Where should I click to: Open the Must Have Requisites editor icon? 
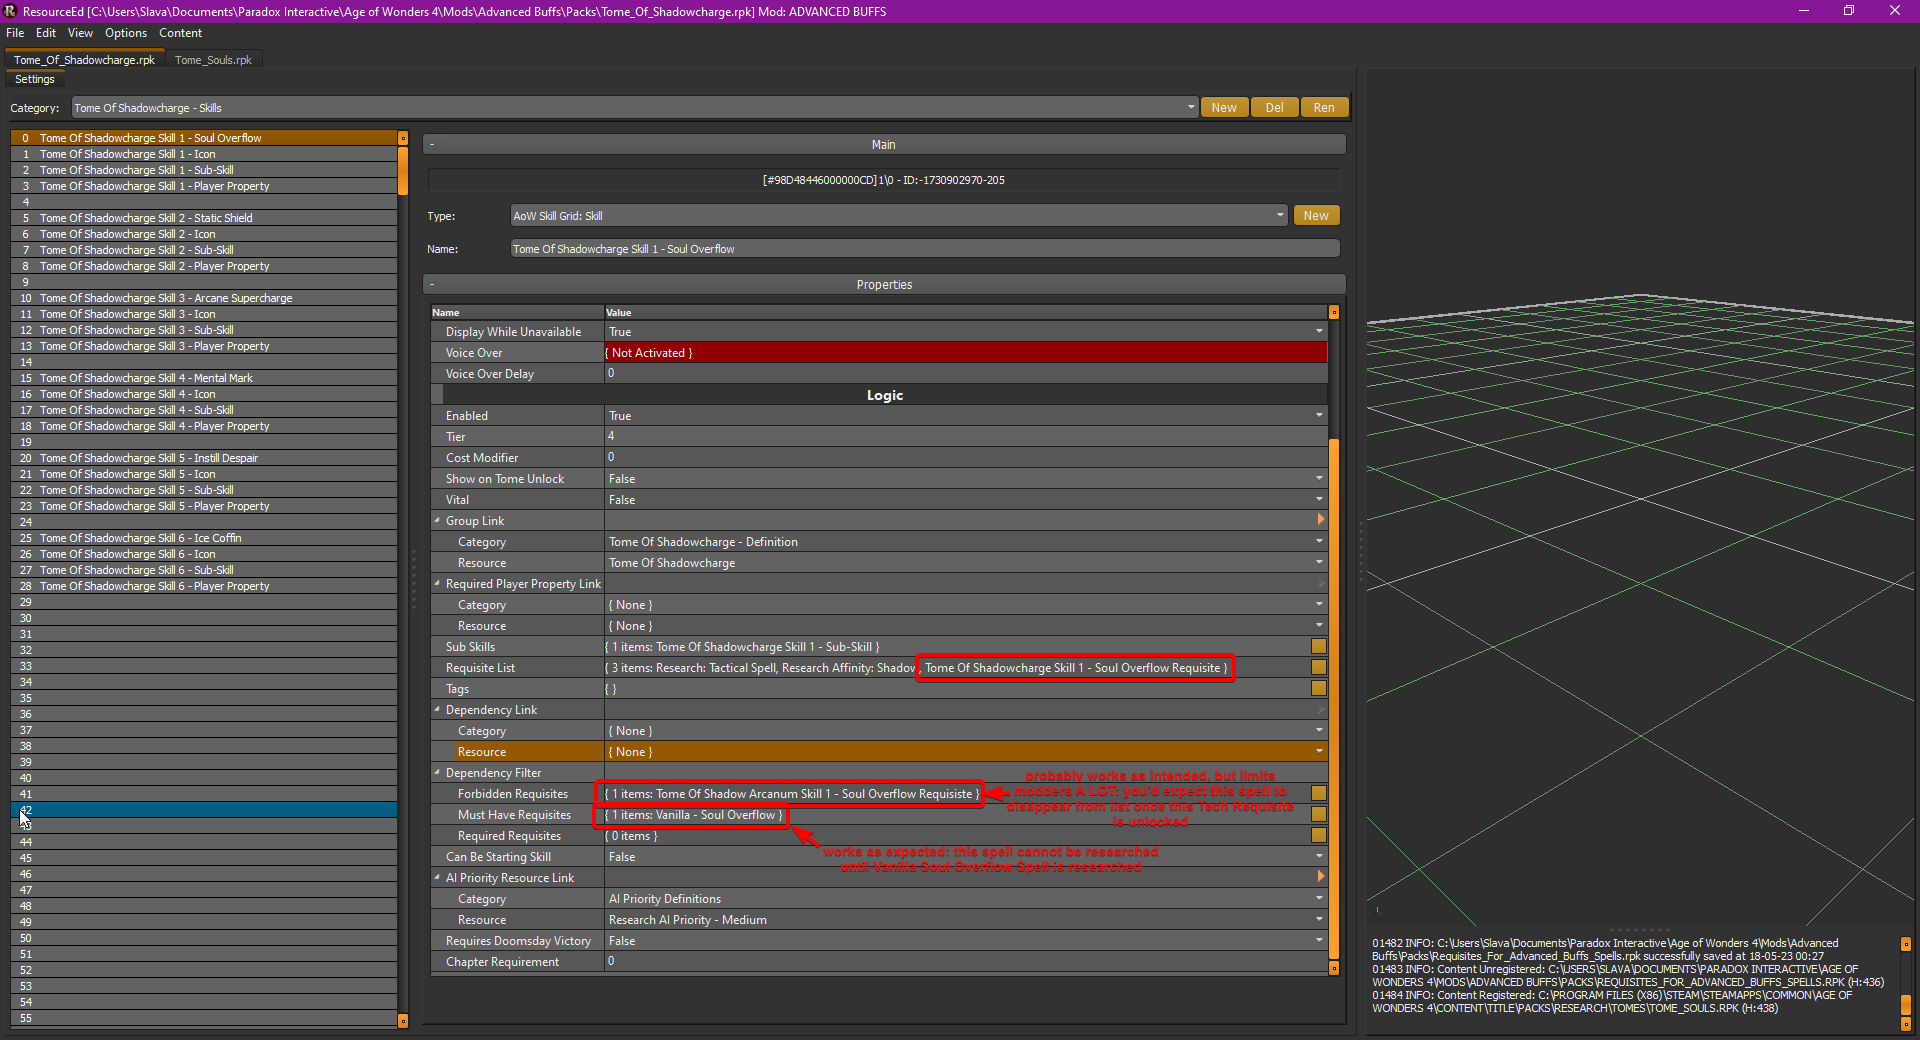[1319, 814]
